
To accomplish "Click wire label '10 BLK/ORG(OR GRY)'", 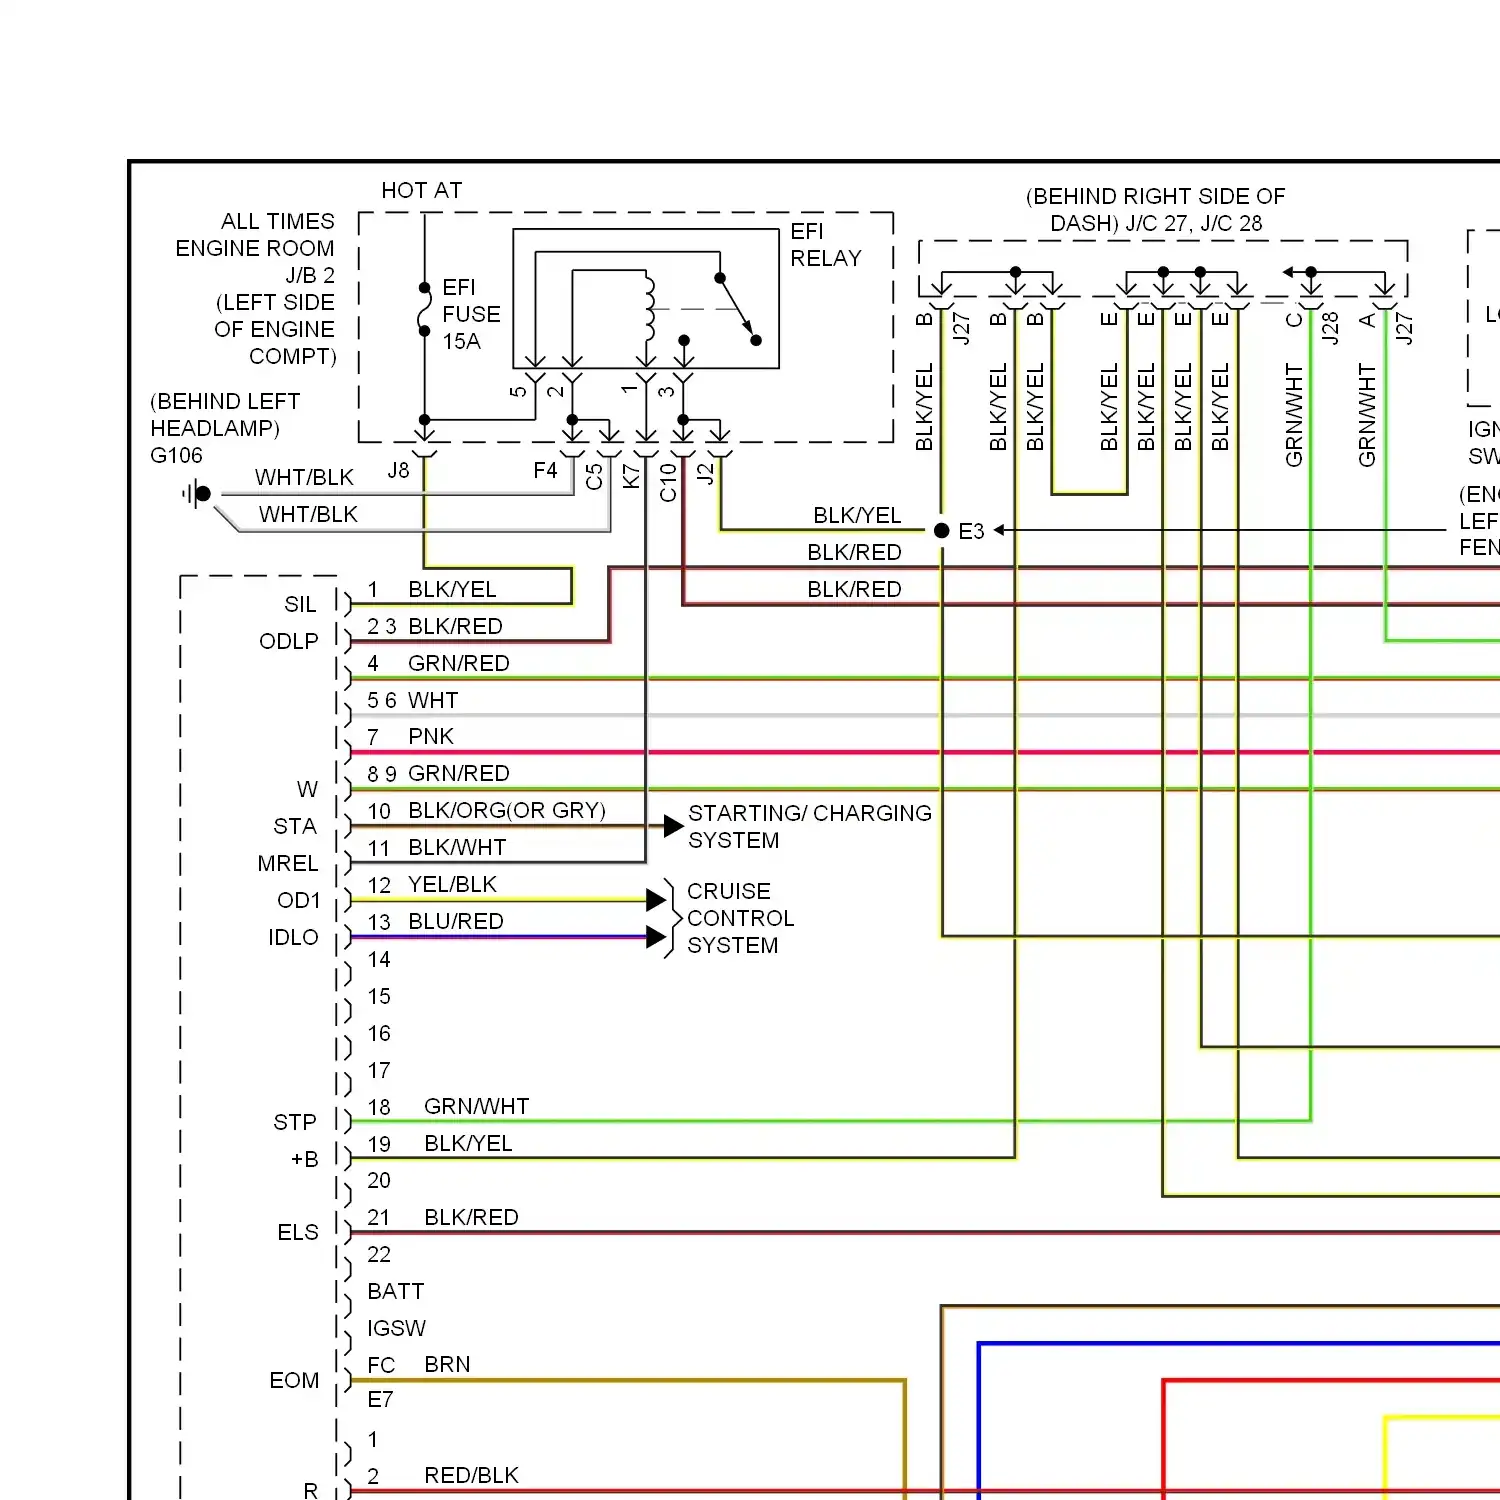I will click(x=487, y=810).
